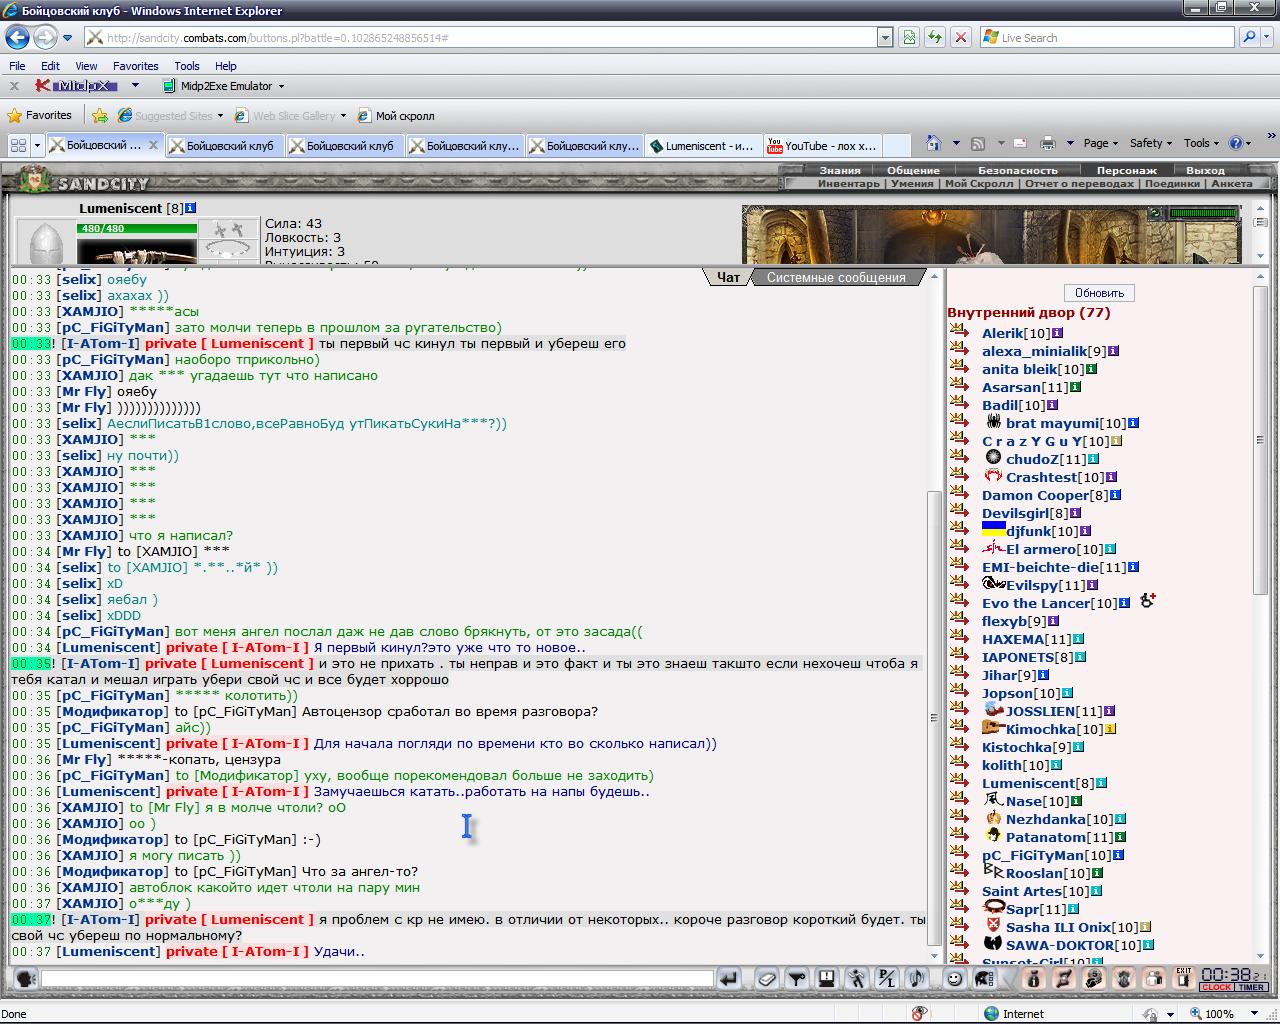Click the Add to Favorites Bar star icon
Image resolution: width=1280 pixels, height=1024 pixels.
pyautogui.click(x=100, y=116)
